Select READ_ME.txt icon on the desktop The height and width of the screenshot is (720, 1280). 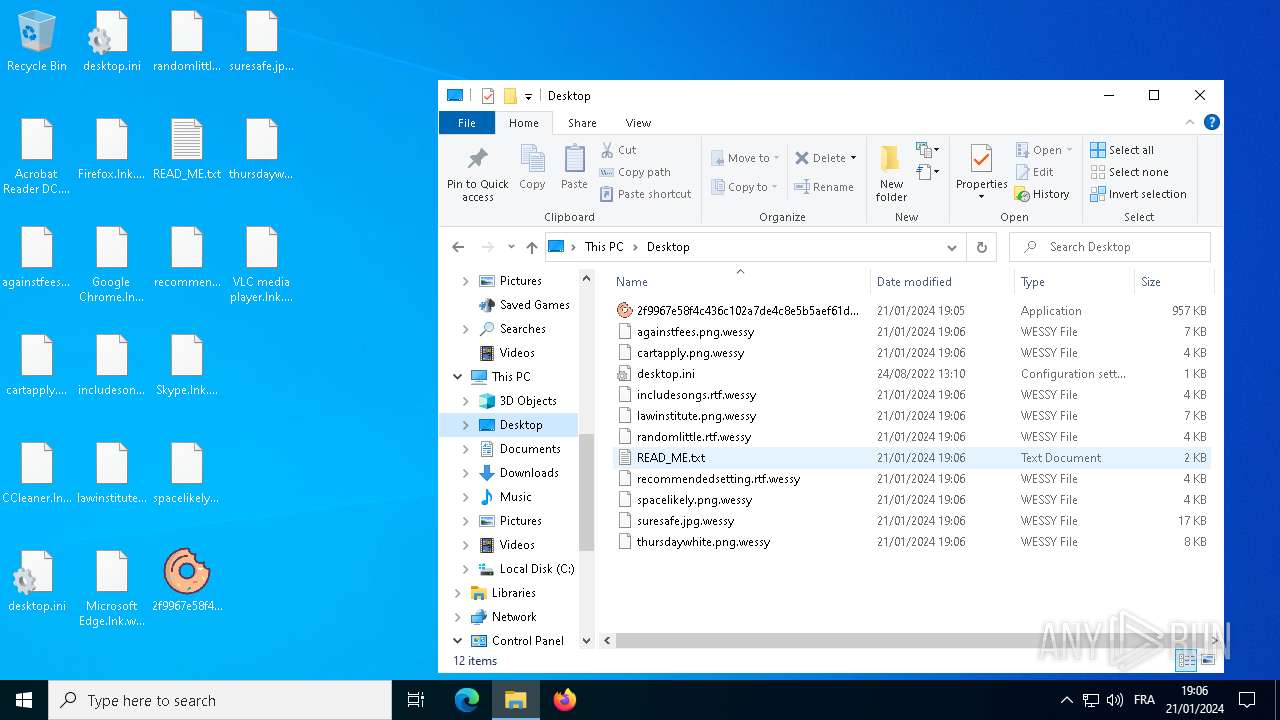(187, 150)
